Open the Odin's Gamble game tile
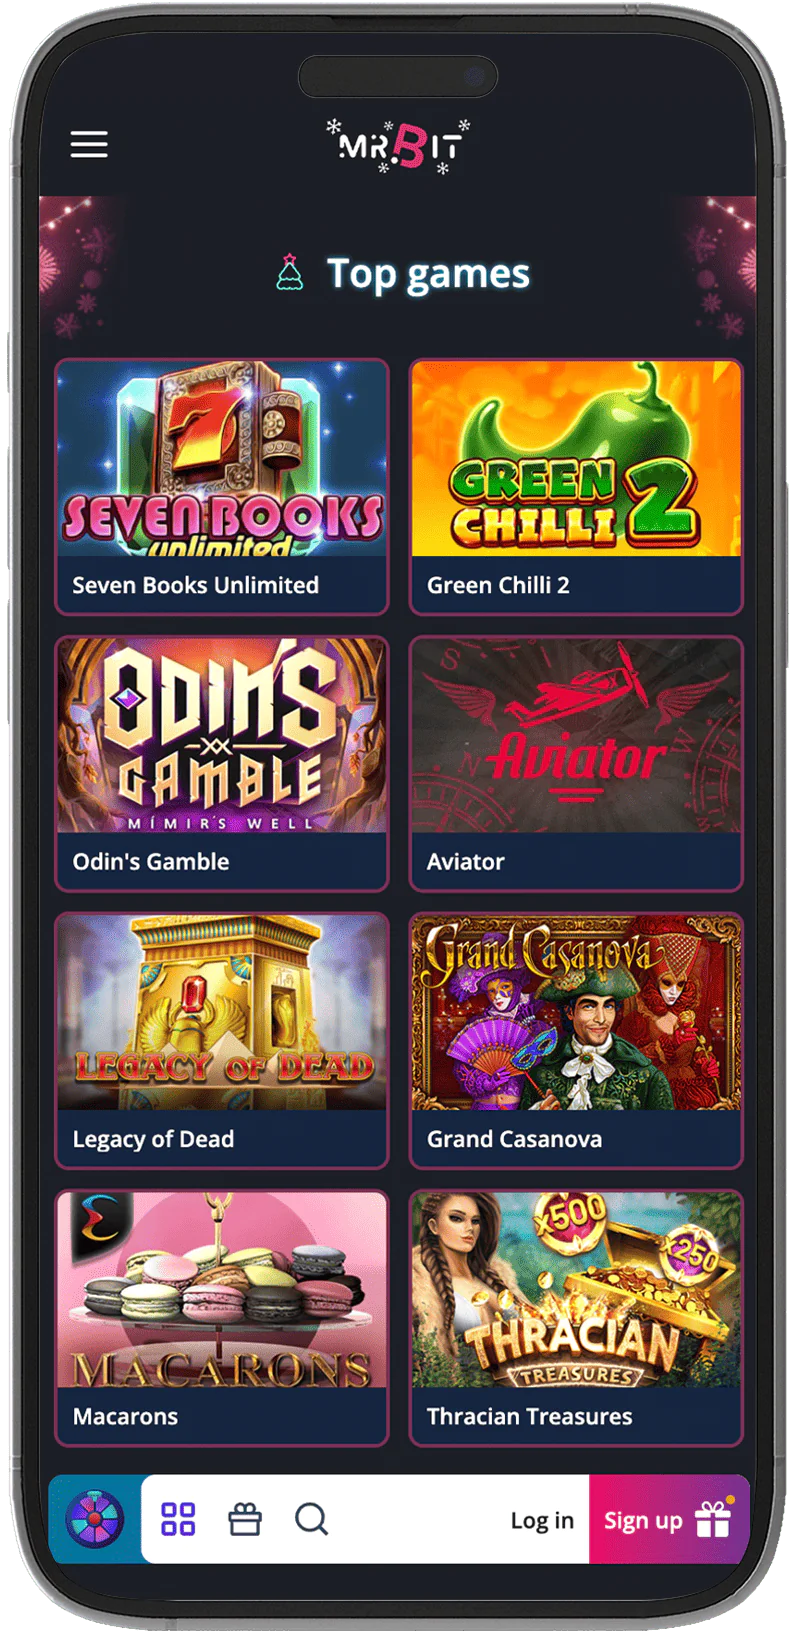The width and height of the screenshot is (800, 1631). pos(222,763)
